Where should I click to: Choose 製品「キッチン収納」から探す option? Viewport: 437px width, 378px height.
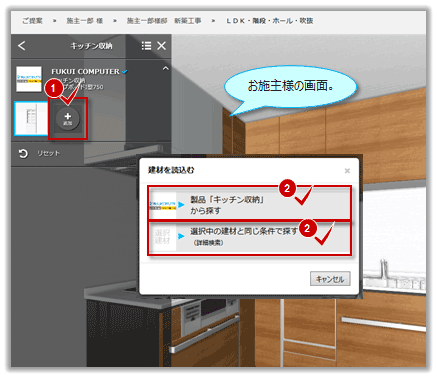250,204
